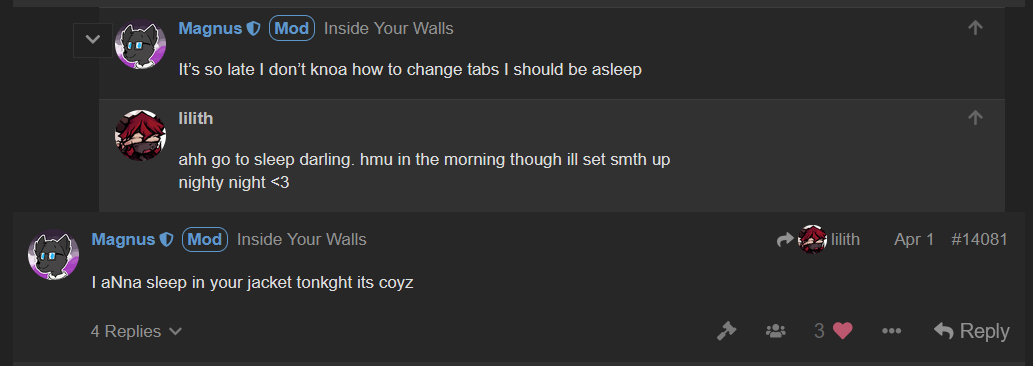Like the post with heart icon
This screenshot has width=1033, height=366.
pyautogui.click(x=842, y=331)
